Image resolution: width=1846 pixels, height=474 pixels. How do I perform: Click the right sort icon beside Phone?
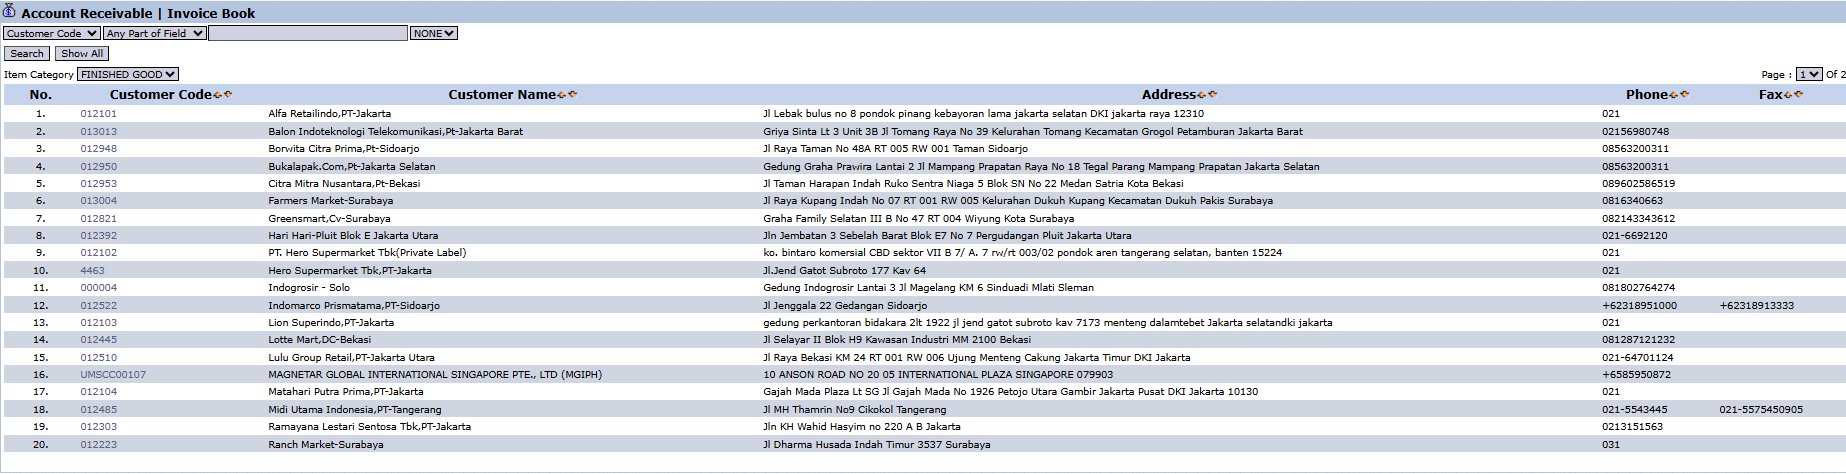1685,95
